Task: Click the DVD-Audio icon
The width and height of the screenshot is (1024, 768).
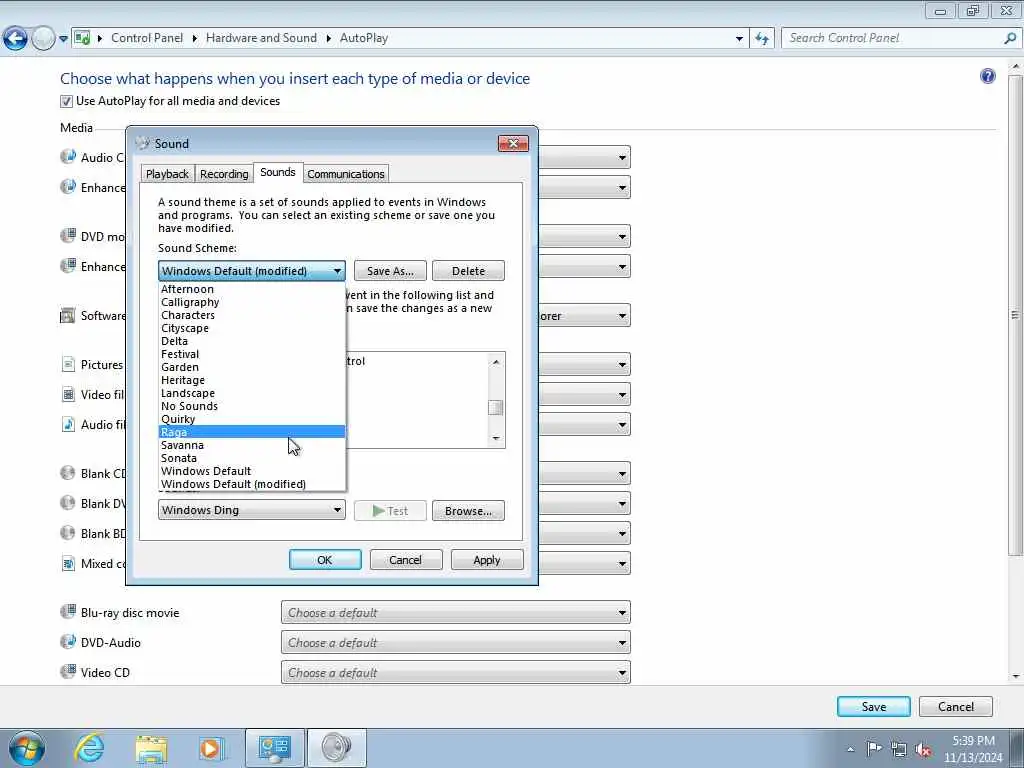Action: coord(68,642)
